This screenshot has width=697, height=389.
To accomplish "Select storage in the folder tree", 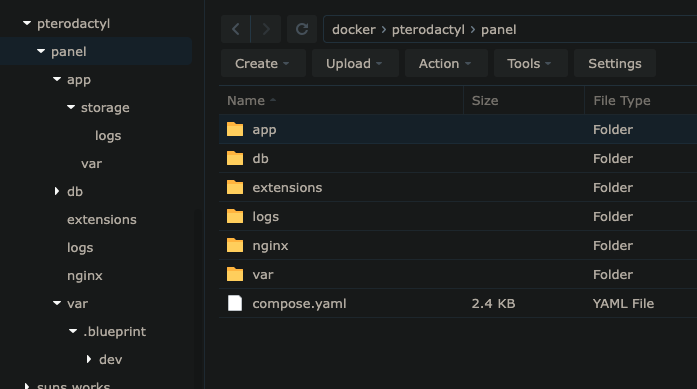I will [105, 108].
